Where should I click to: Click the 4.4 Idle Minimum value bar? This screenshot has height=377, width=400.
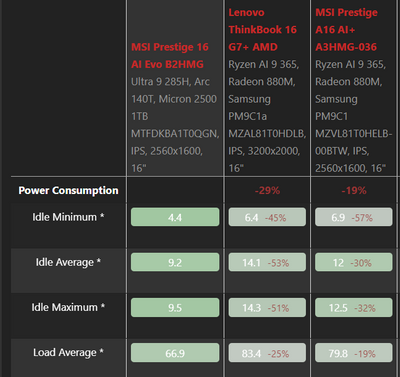click(x=175, y=217)
